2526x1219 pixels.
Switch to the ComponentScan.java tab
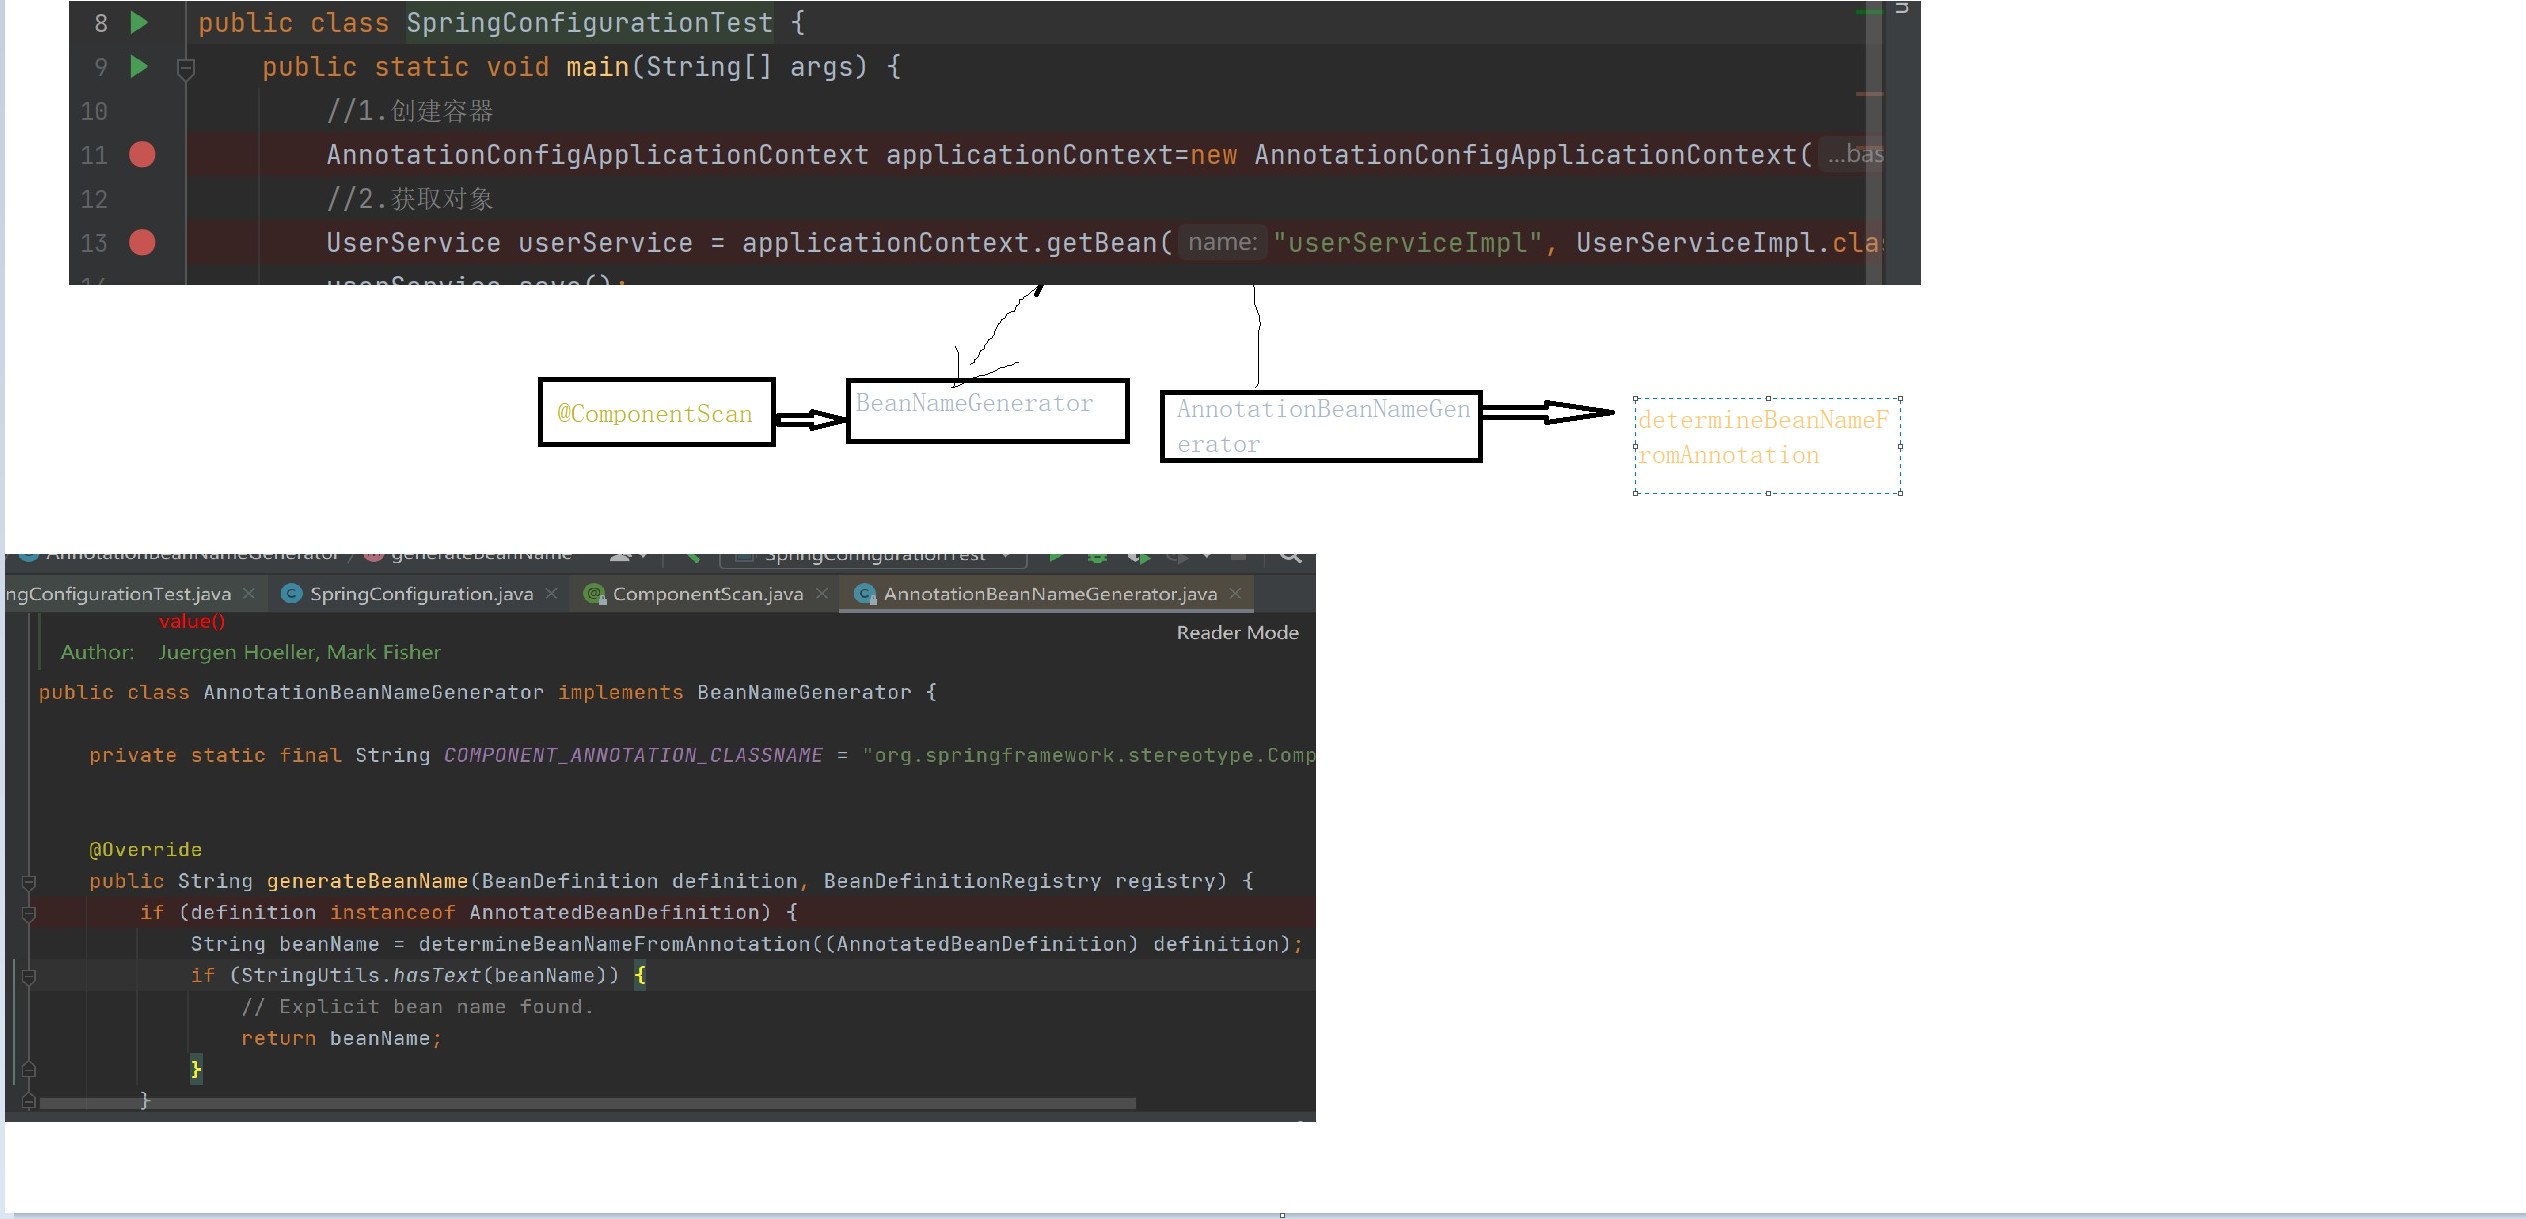coord(708,594)
